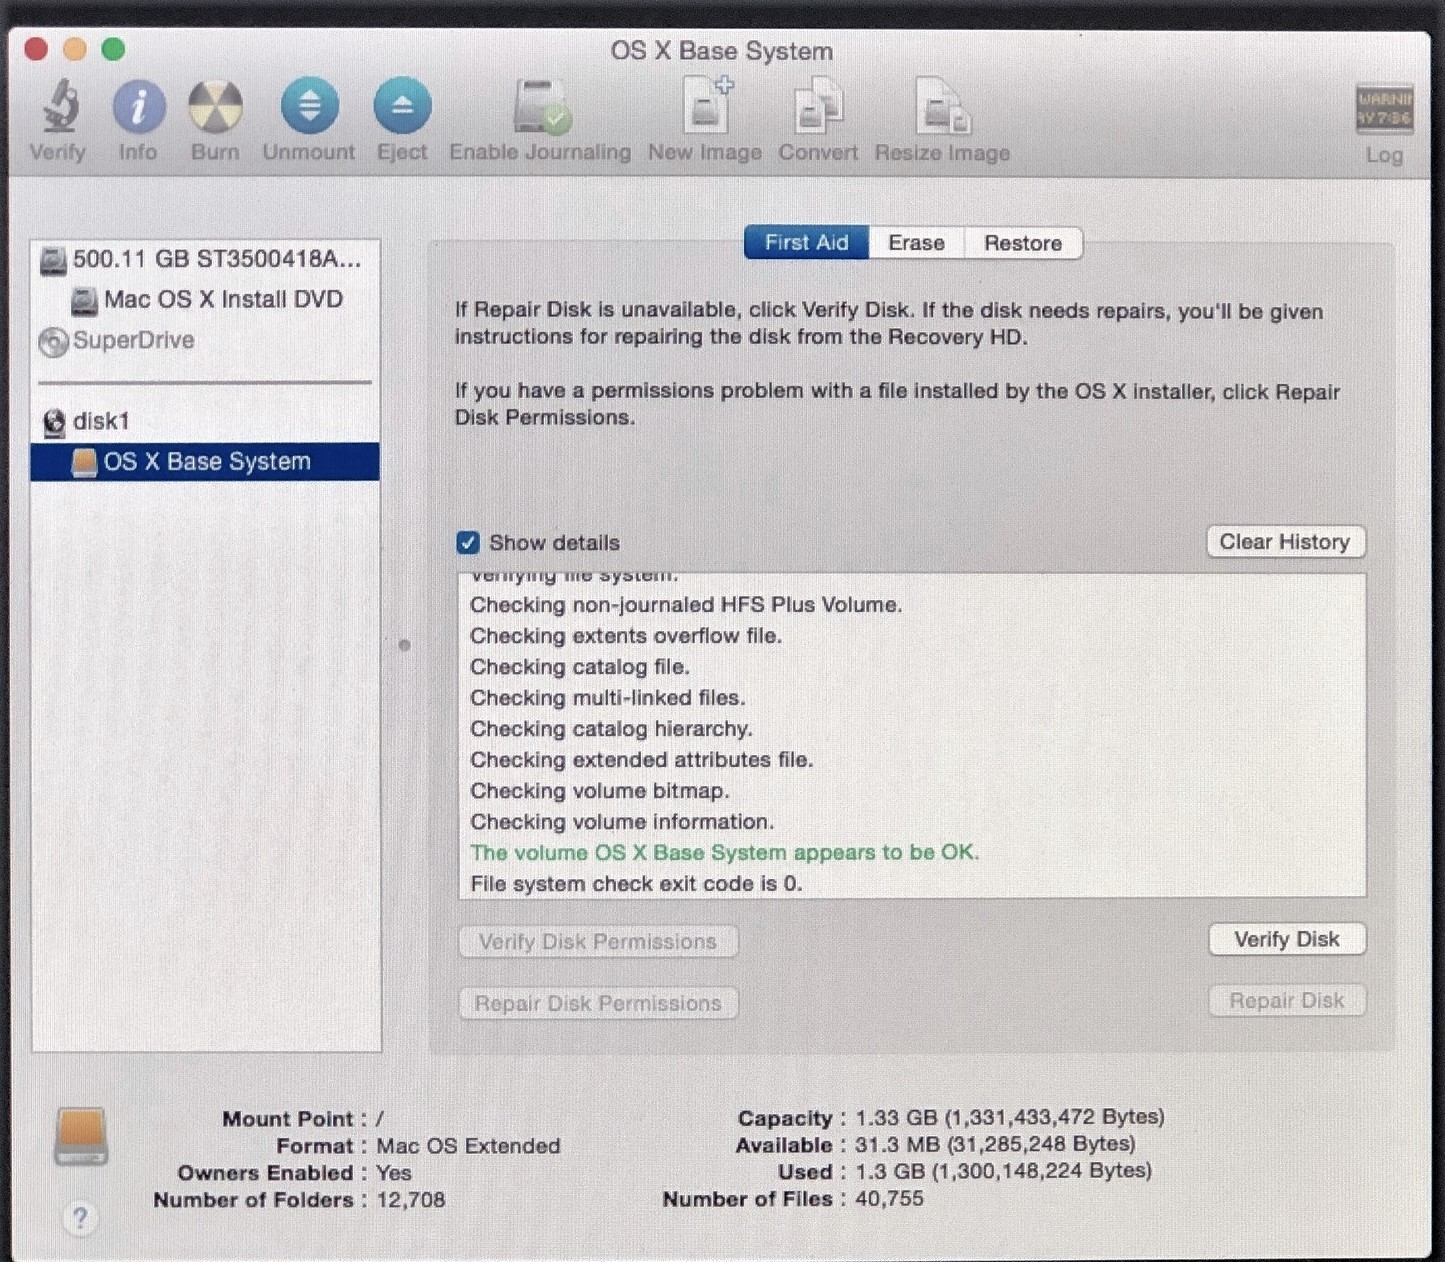Viewport: 1445px width, 1262px height.
Task: Click the sidebar splitter dot handle
Action: coord(405,645)
